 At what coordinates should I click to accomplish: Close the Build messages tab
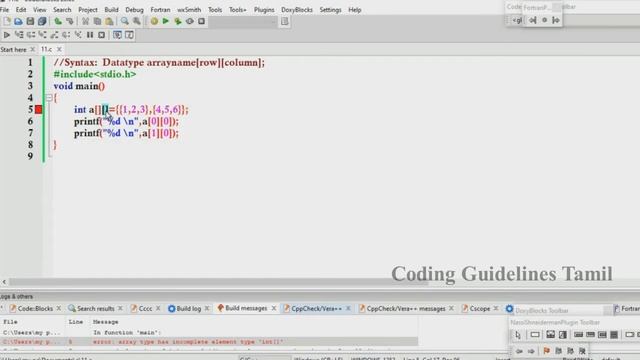pos(274,308)
